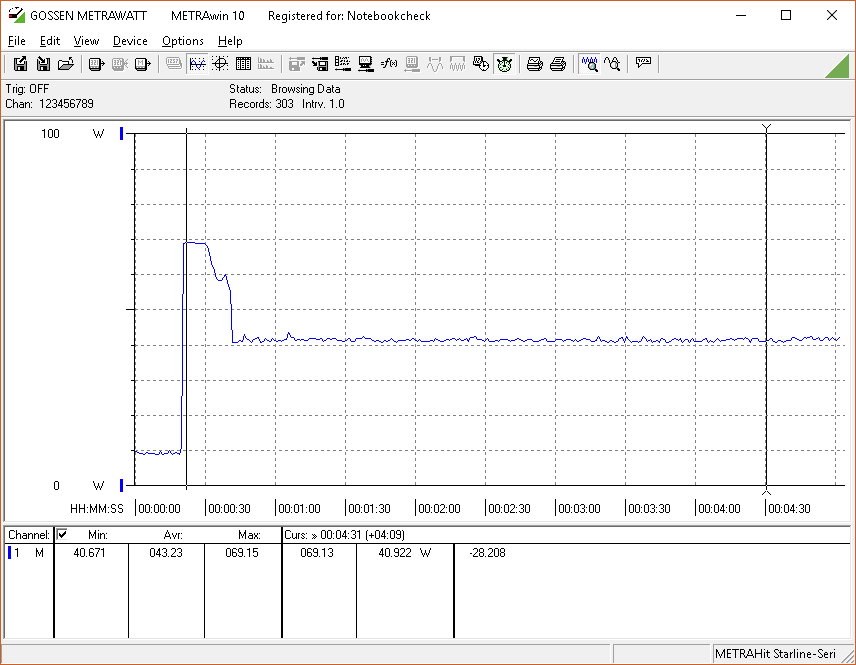Click the left printer toolbar icon
This screenshot has width=856, height=665.
(535, 64)
